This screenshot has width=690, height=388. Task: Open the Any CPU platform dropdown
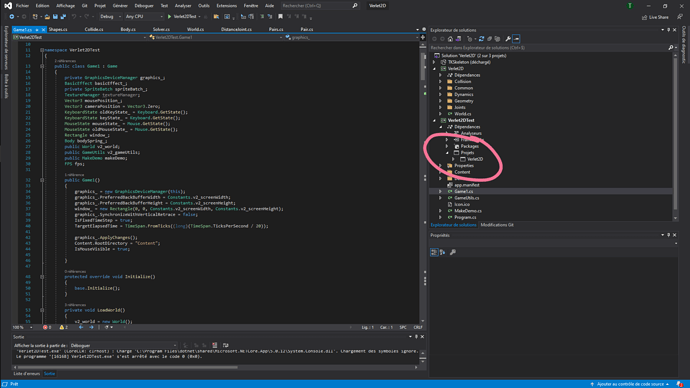coord(144,17)
